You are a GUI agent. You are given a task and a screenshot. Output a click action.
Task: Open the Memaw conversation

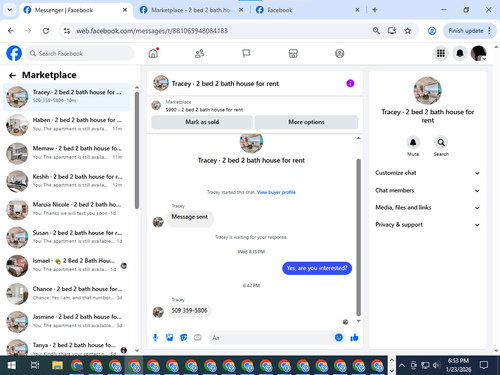[67, 153]
